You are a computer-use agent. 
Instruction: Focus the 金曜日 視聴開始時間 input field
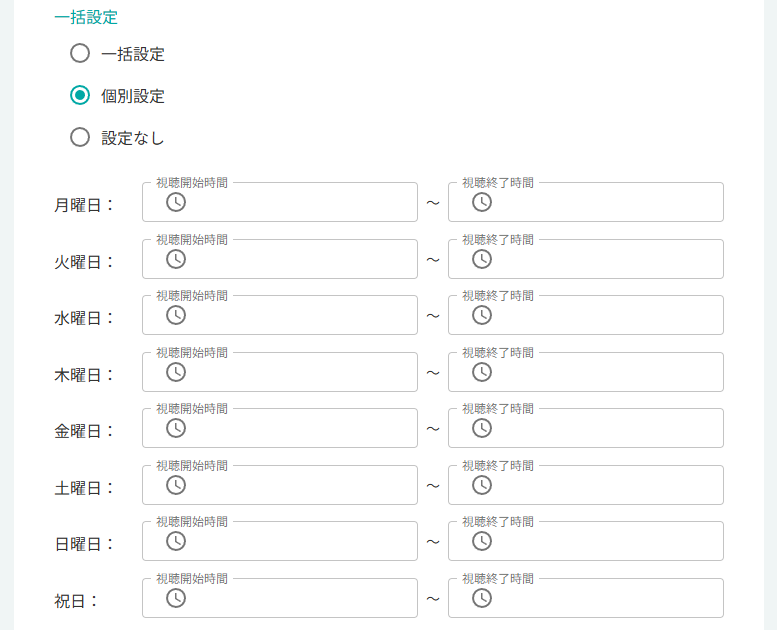280,428
